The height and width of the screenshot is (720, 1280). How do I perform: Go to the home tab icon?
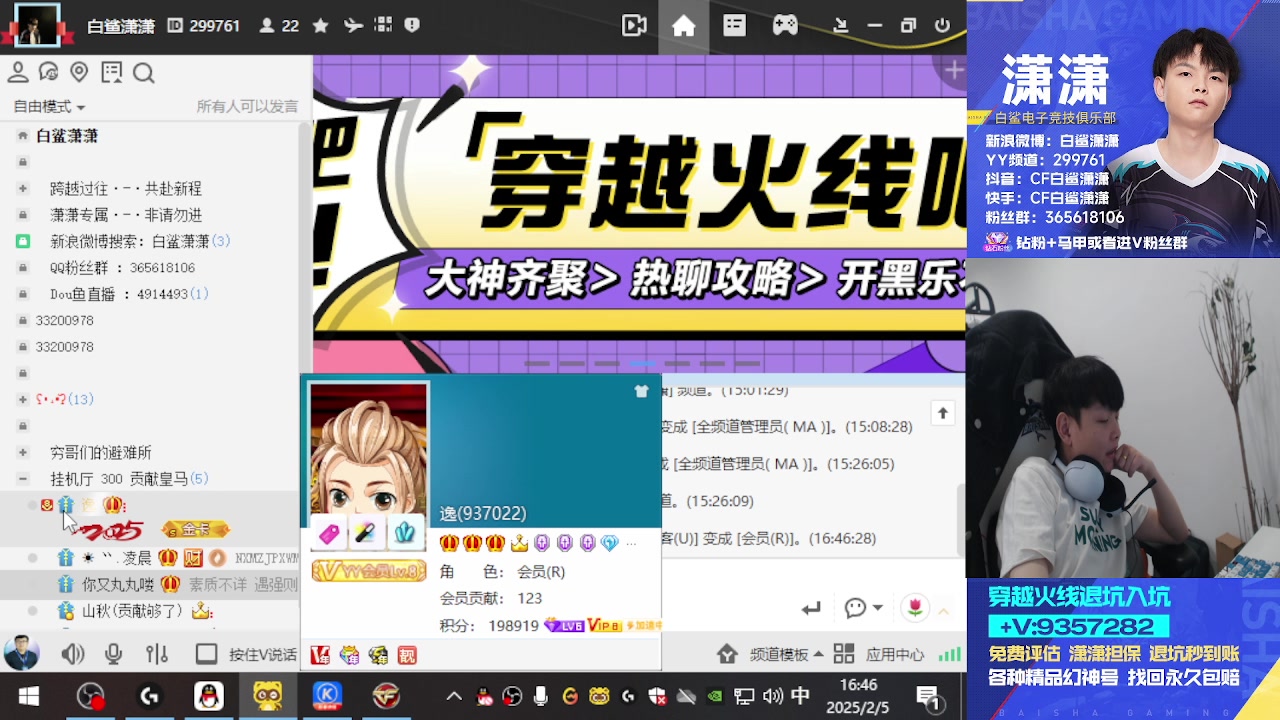(x=684, y=26)
